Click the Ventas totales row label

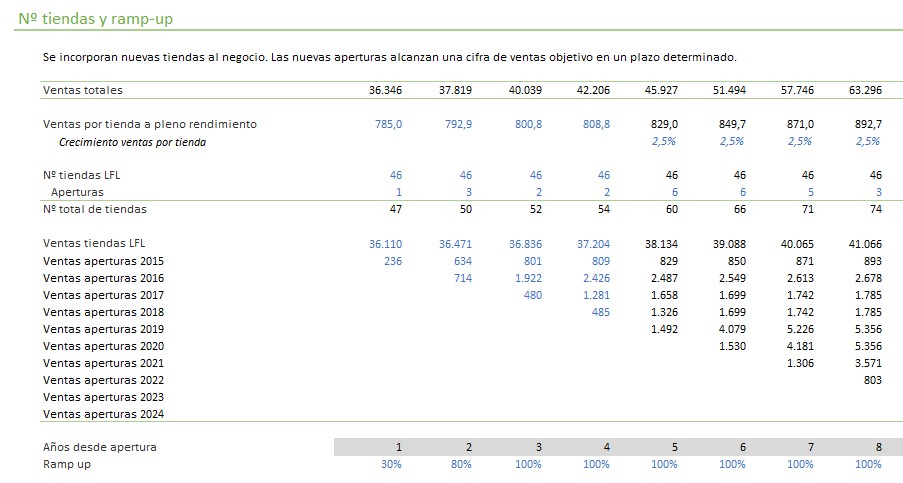tap(83, 90)
